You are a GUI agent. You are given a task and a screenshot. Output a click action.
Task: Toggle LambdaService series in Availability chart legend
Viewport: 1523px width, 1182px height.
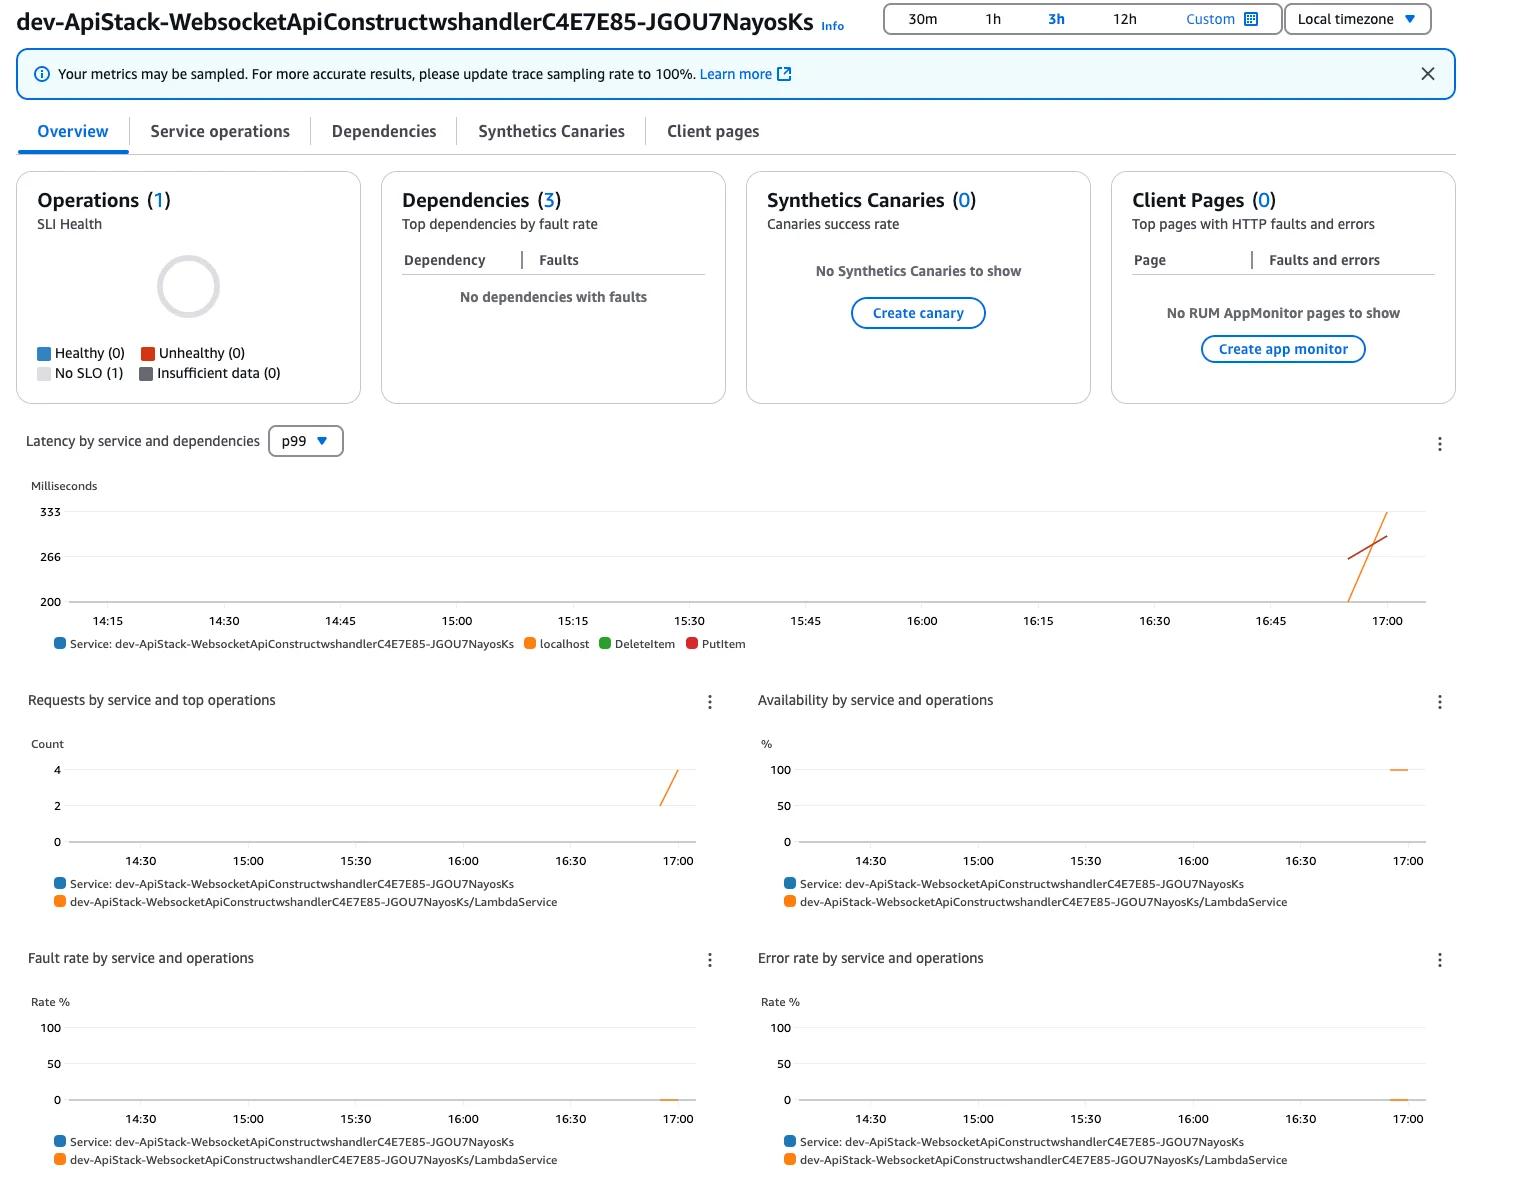(1036, 902)
